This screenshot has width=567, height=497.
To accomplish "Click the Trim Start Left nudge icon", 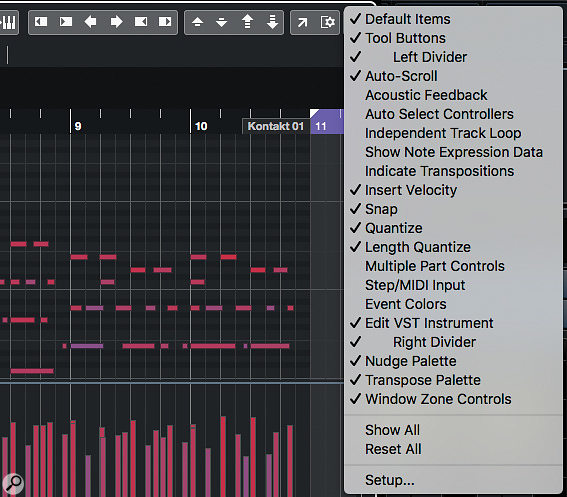I will point(41,22).
